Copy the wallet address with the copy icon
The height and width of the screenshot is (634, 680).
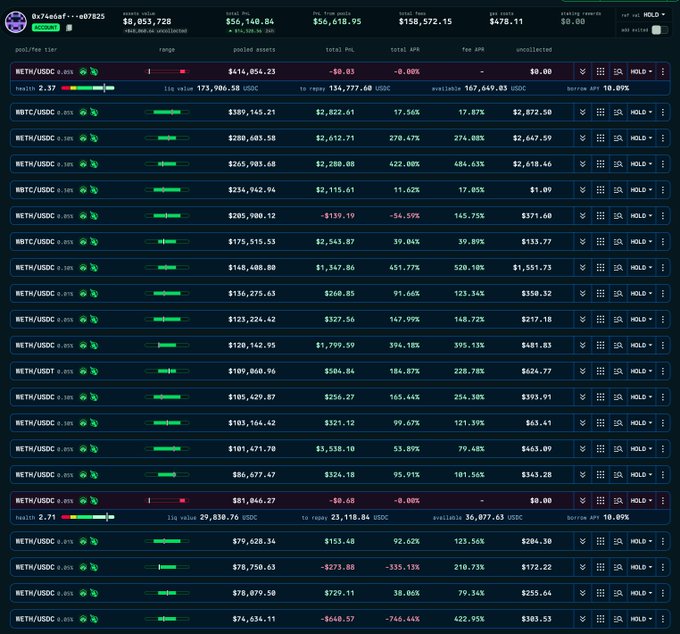(x=69, y=28)
